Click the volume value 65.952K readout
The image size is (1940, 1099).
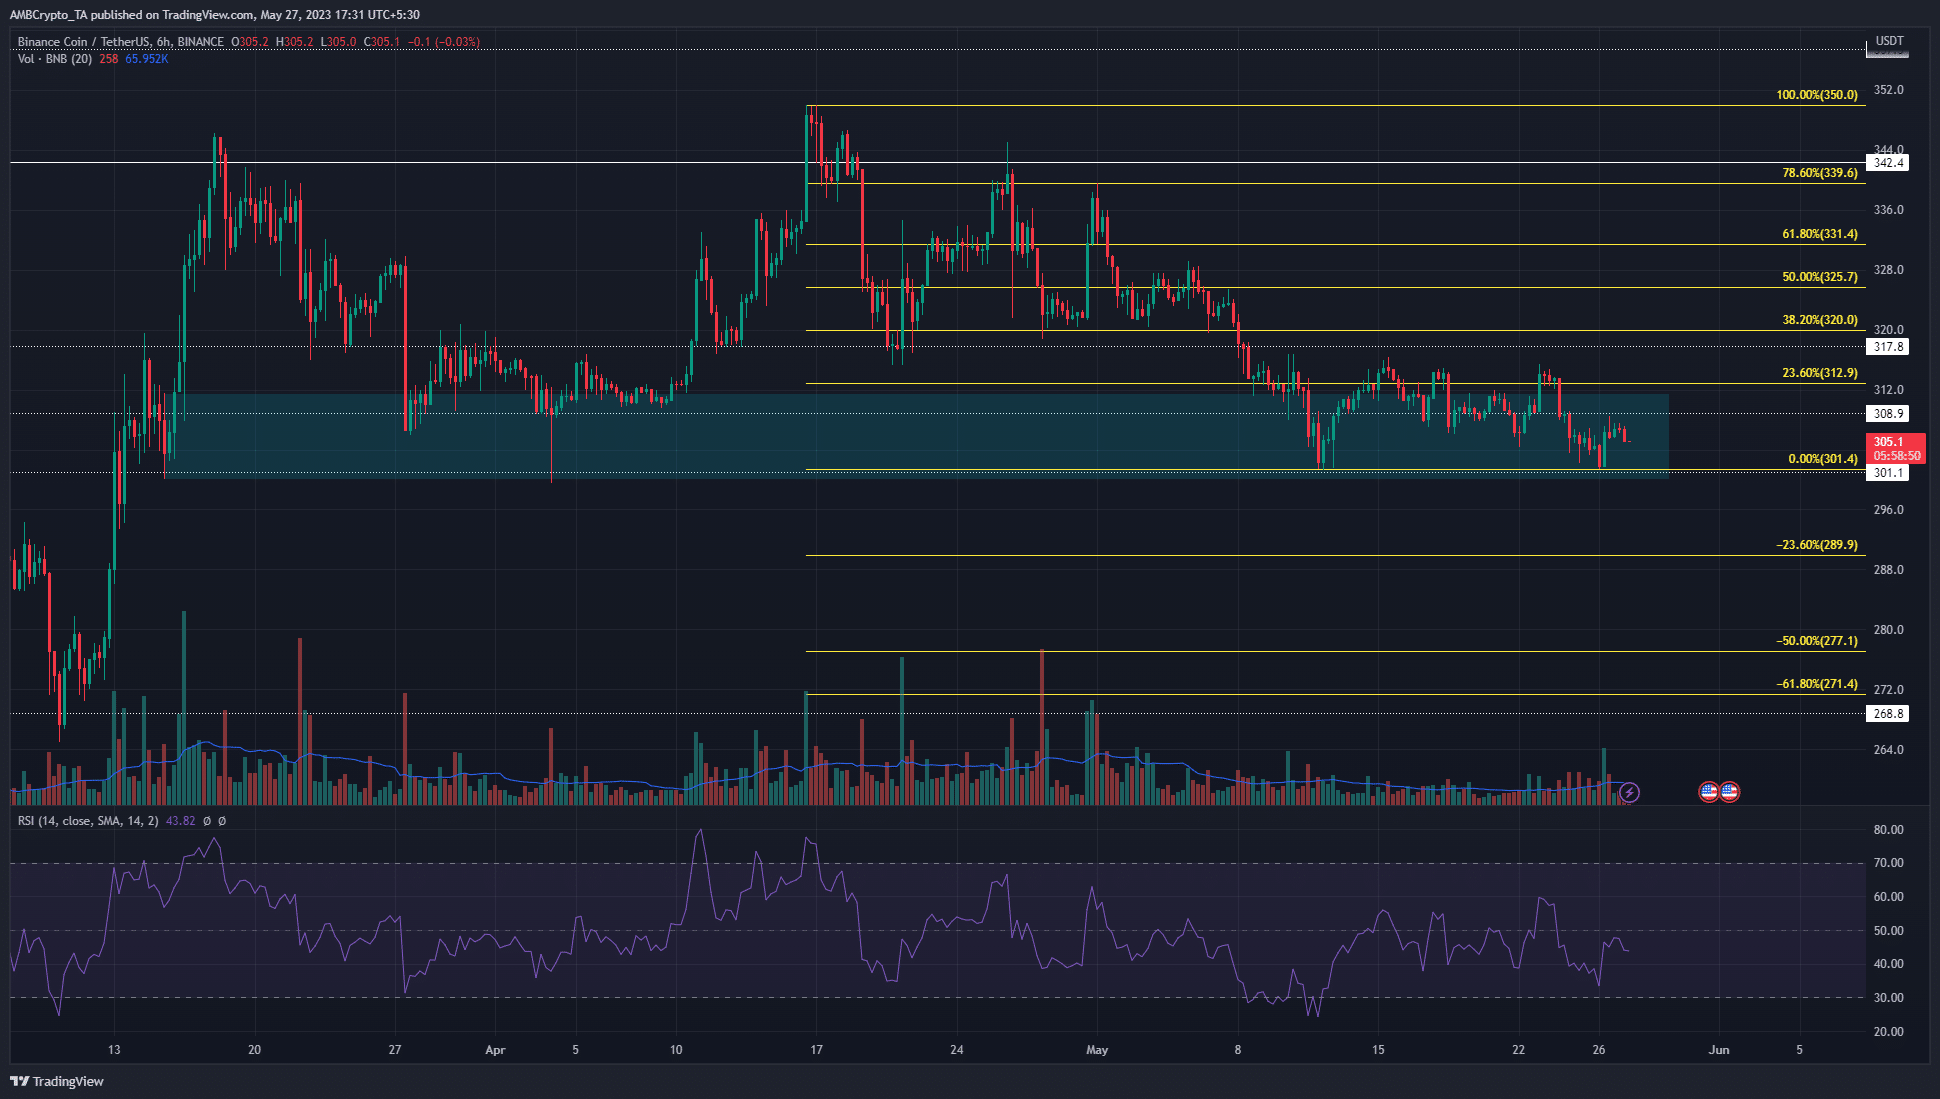point(146,59)
